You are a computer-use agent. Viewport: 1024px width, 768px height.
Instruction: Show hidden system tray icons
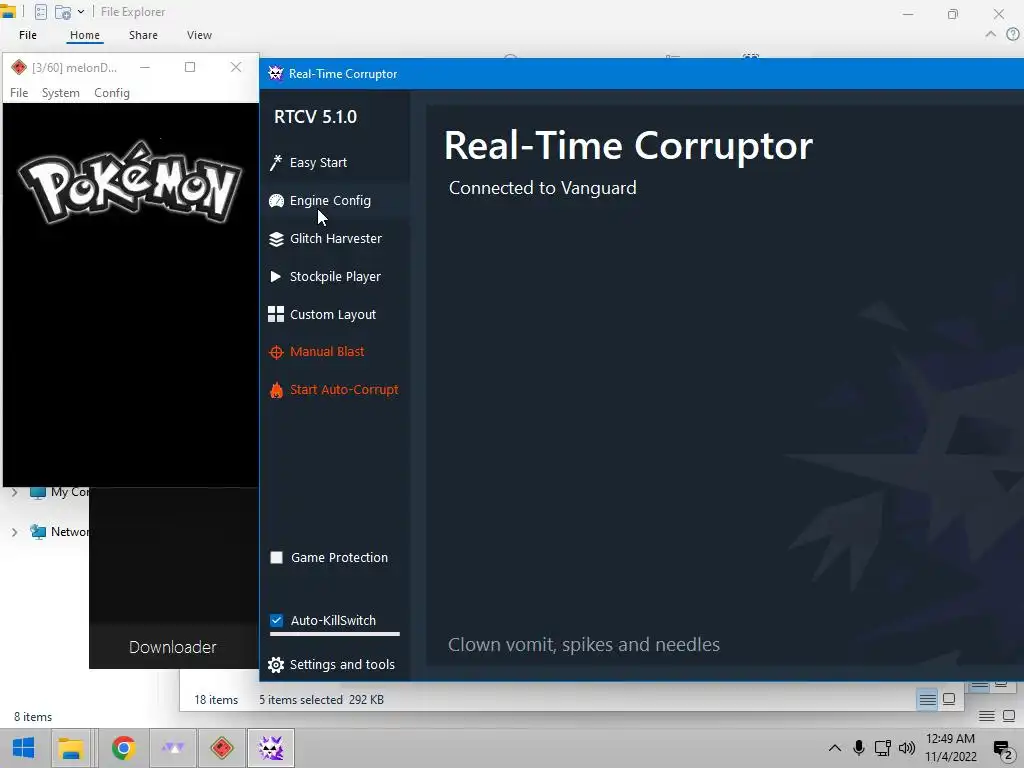[x=835, y=748]
